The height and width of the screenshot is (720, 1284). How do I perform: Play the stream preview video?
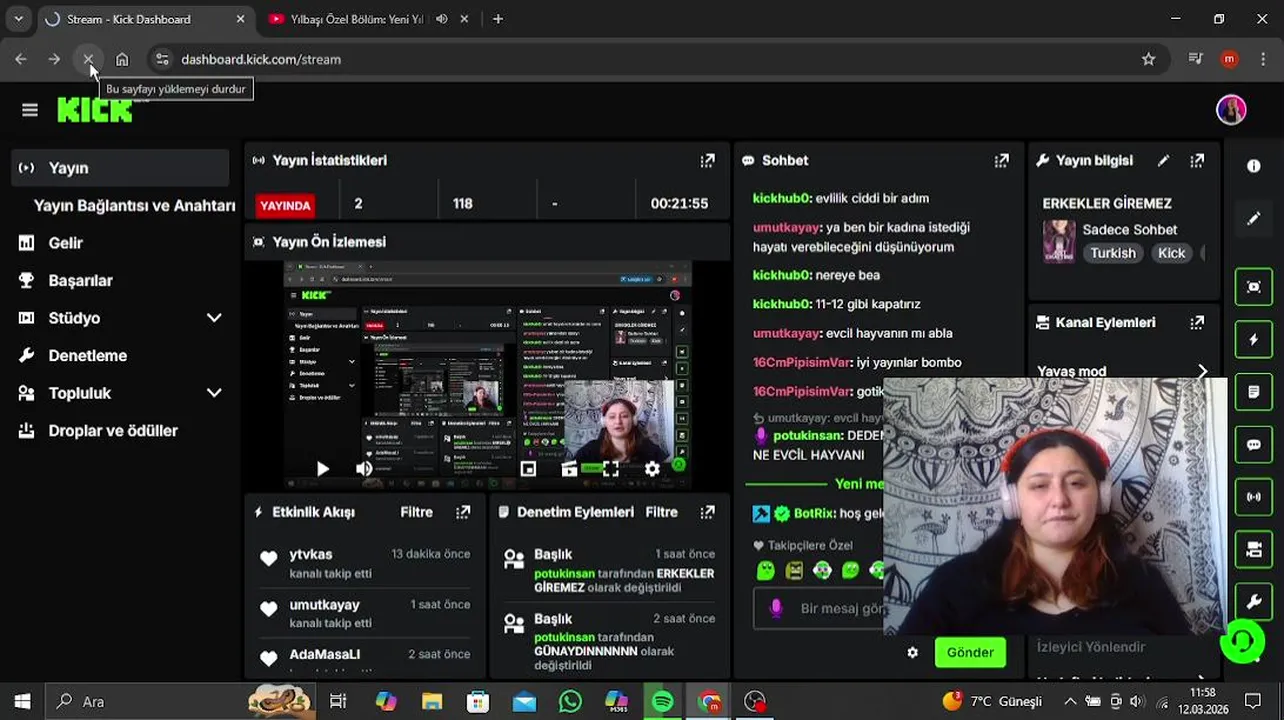322,468
